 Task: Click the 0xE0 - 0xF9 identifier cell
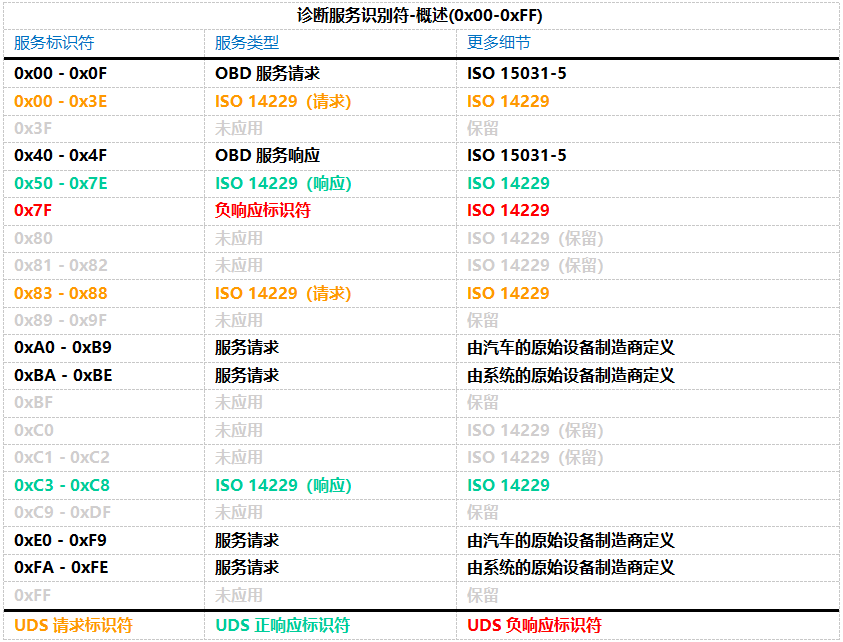click(x=60, y=540)
